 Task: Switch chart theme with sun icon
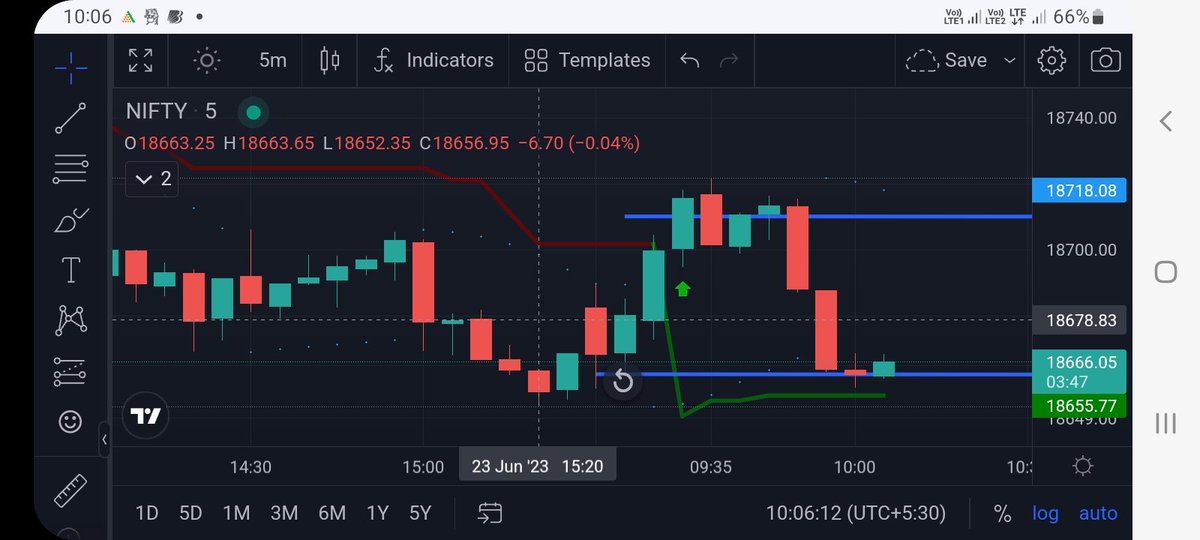tap(207, 60)
